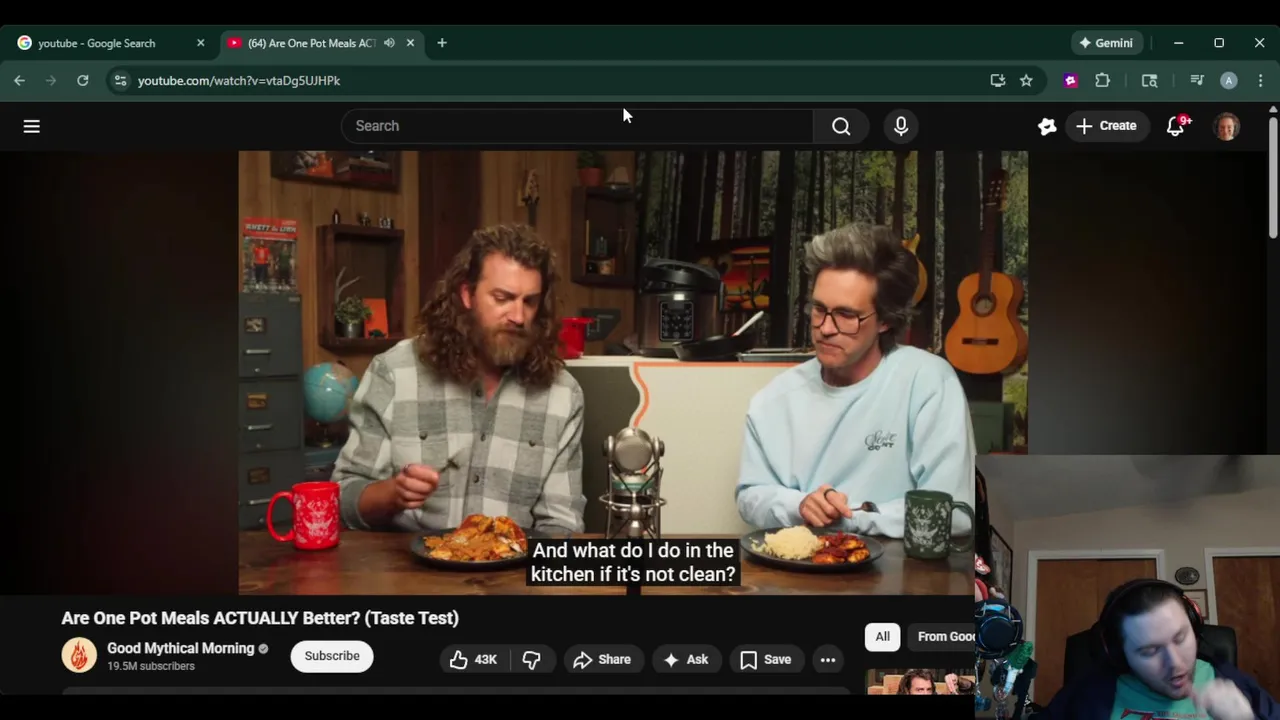
Task: Install the YouTube app icon in the address bar
Action: click(x=998, y=80)
